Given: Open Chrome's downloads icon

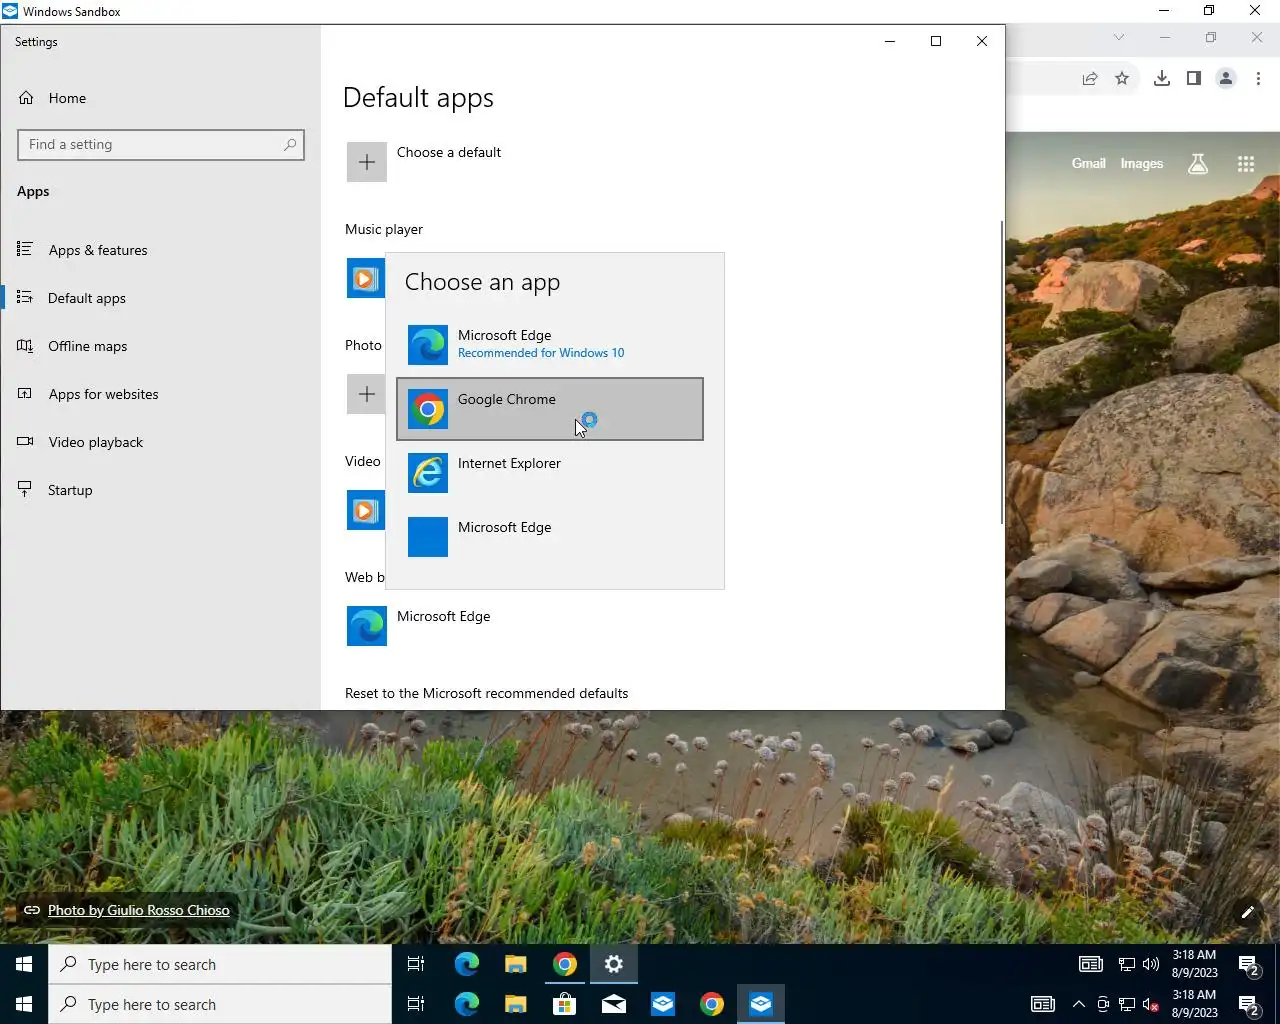Looking at the screenshot, I should [x=1161, y=78].
